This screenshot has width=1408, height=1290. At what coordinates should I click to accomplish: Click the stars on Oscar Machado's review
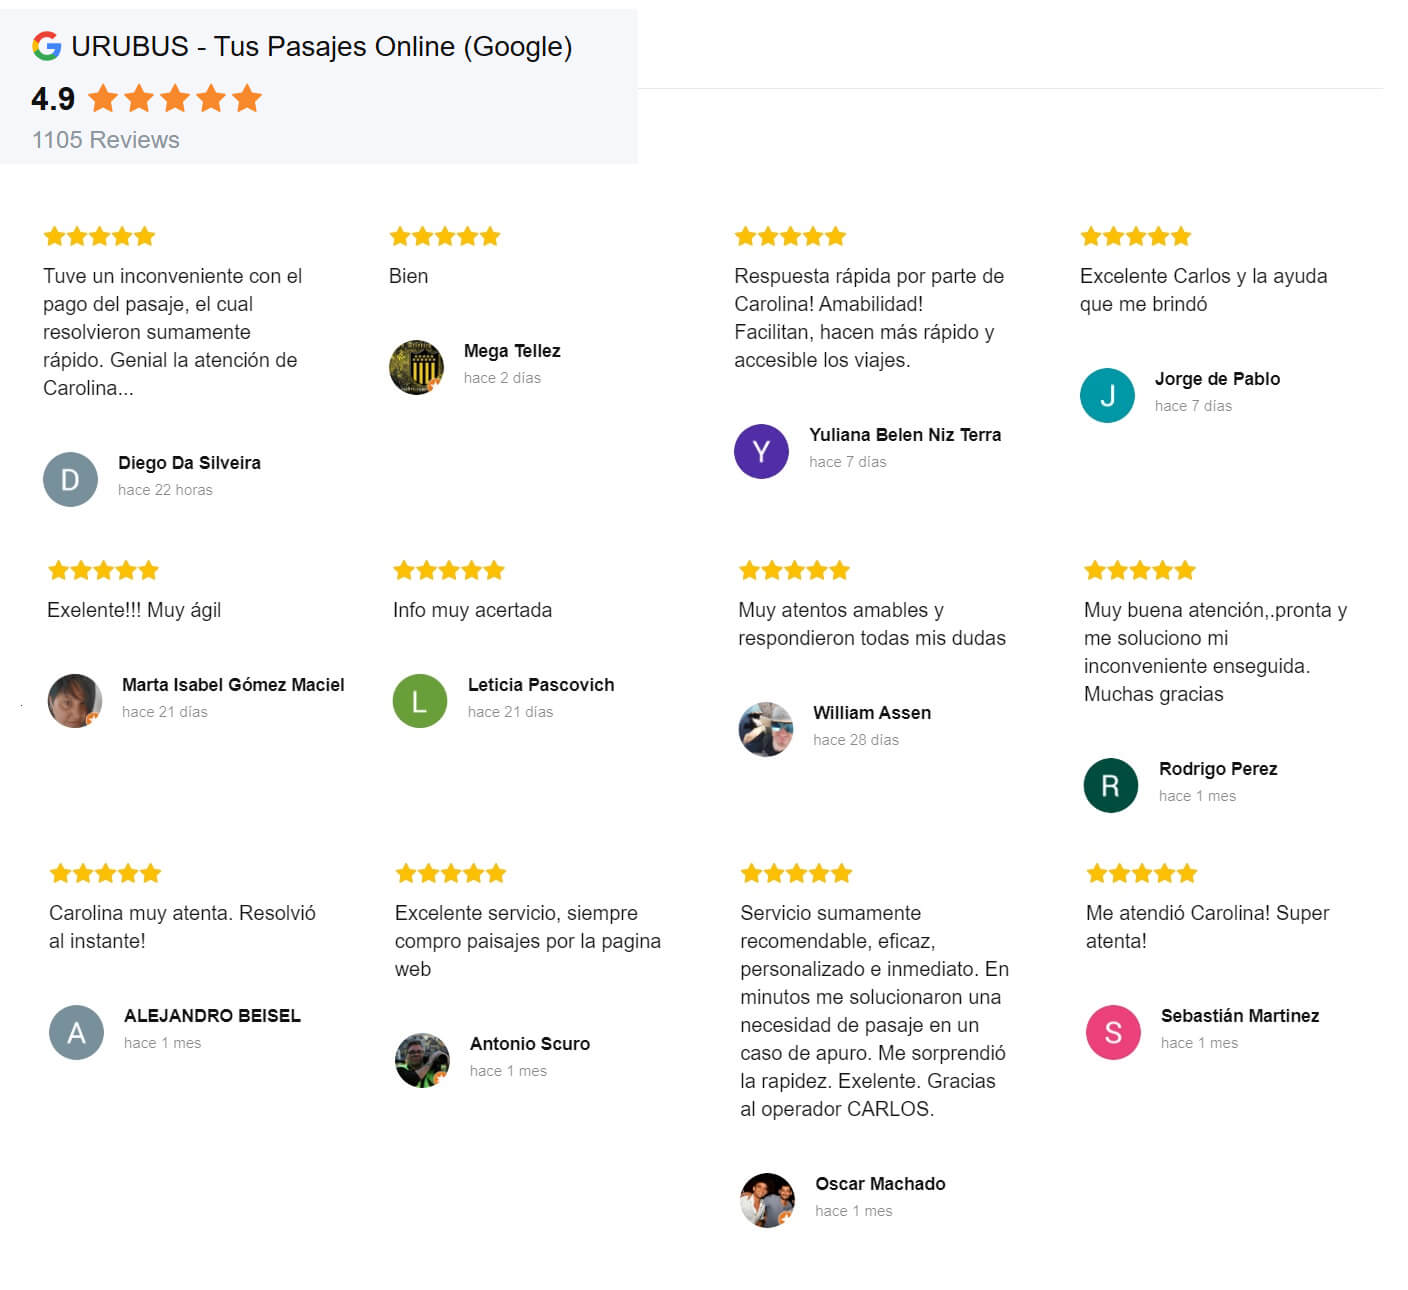pyautogui.click(x=796, y=872)
